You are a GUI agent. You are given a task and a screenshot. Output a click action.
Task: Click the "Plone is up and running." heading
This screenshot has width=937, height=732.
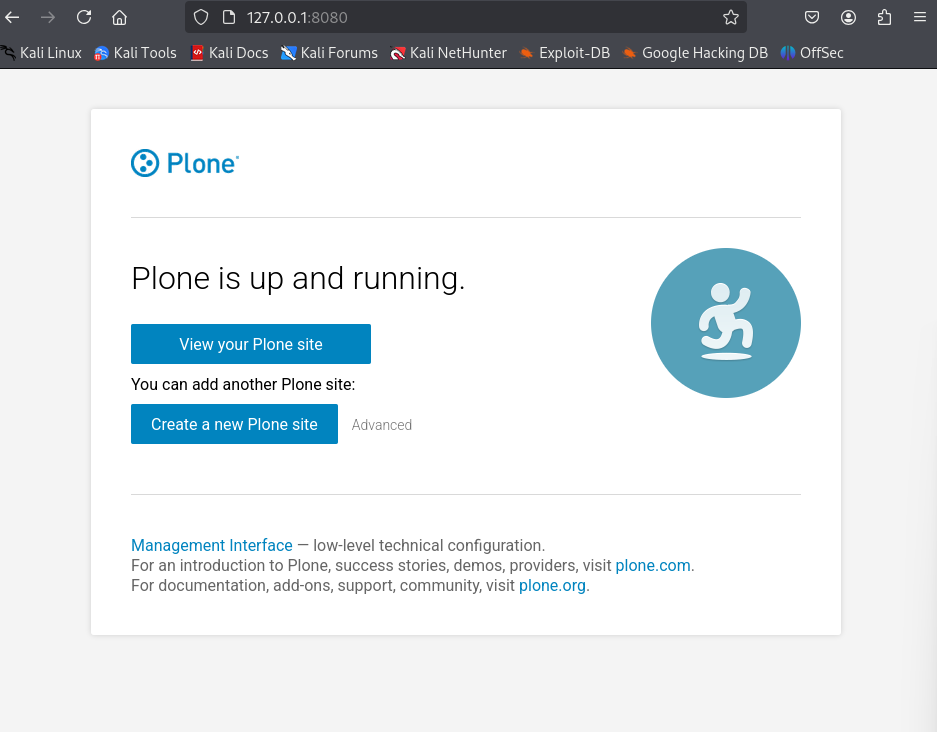(x=298, y=278)
